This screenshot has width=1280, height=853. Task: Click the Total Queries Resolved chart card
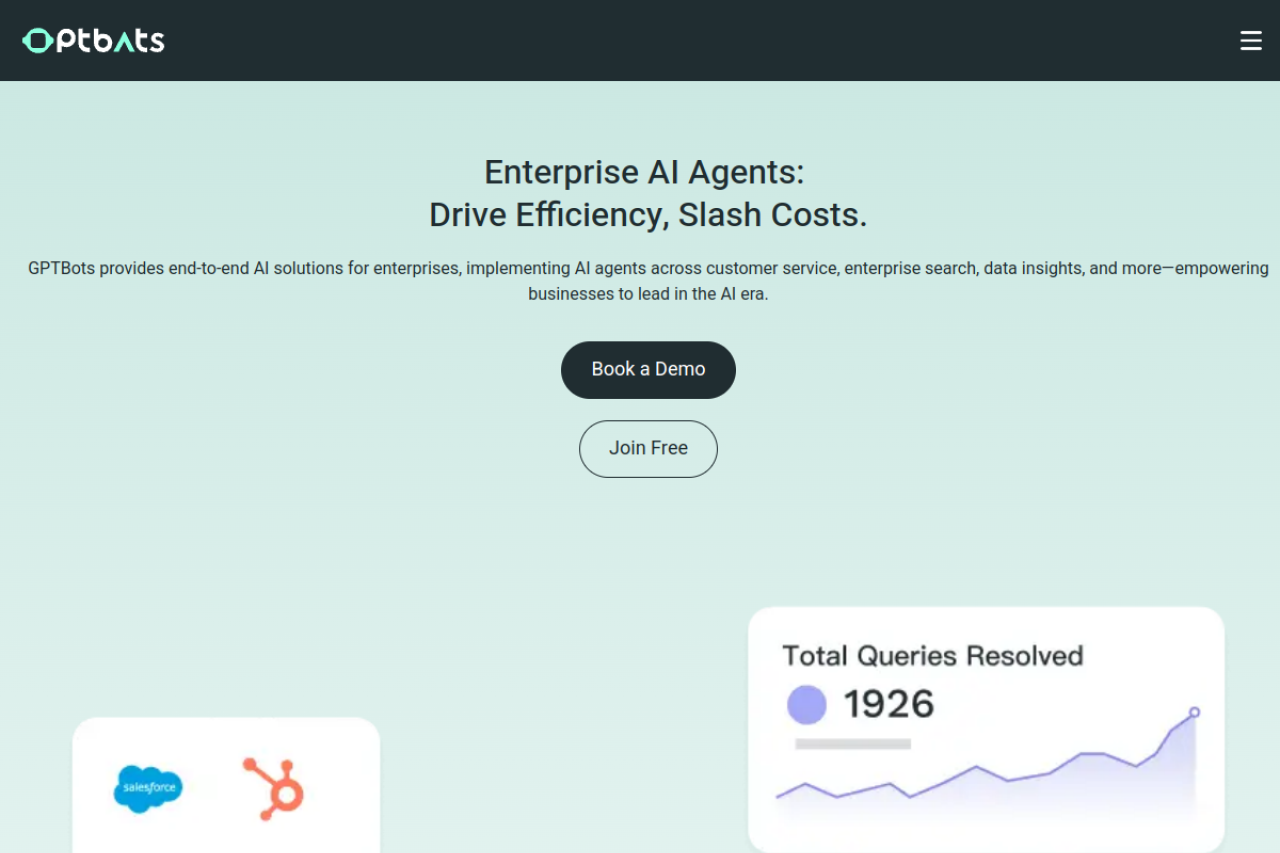pos(986,729)
